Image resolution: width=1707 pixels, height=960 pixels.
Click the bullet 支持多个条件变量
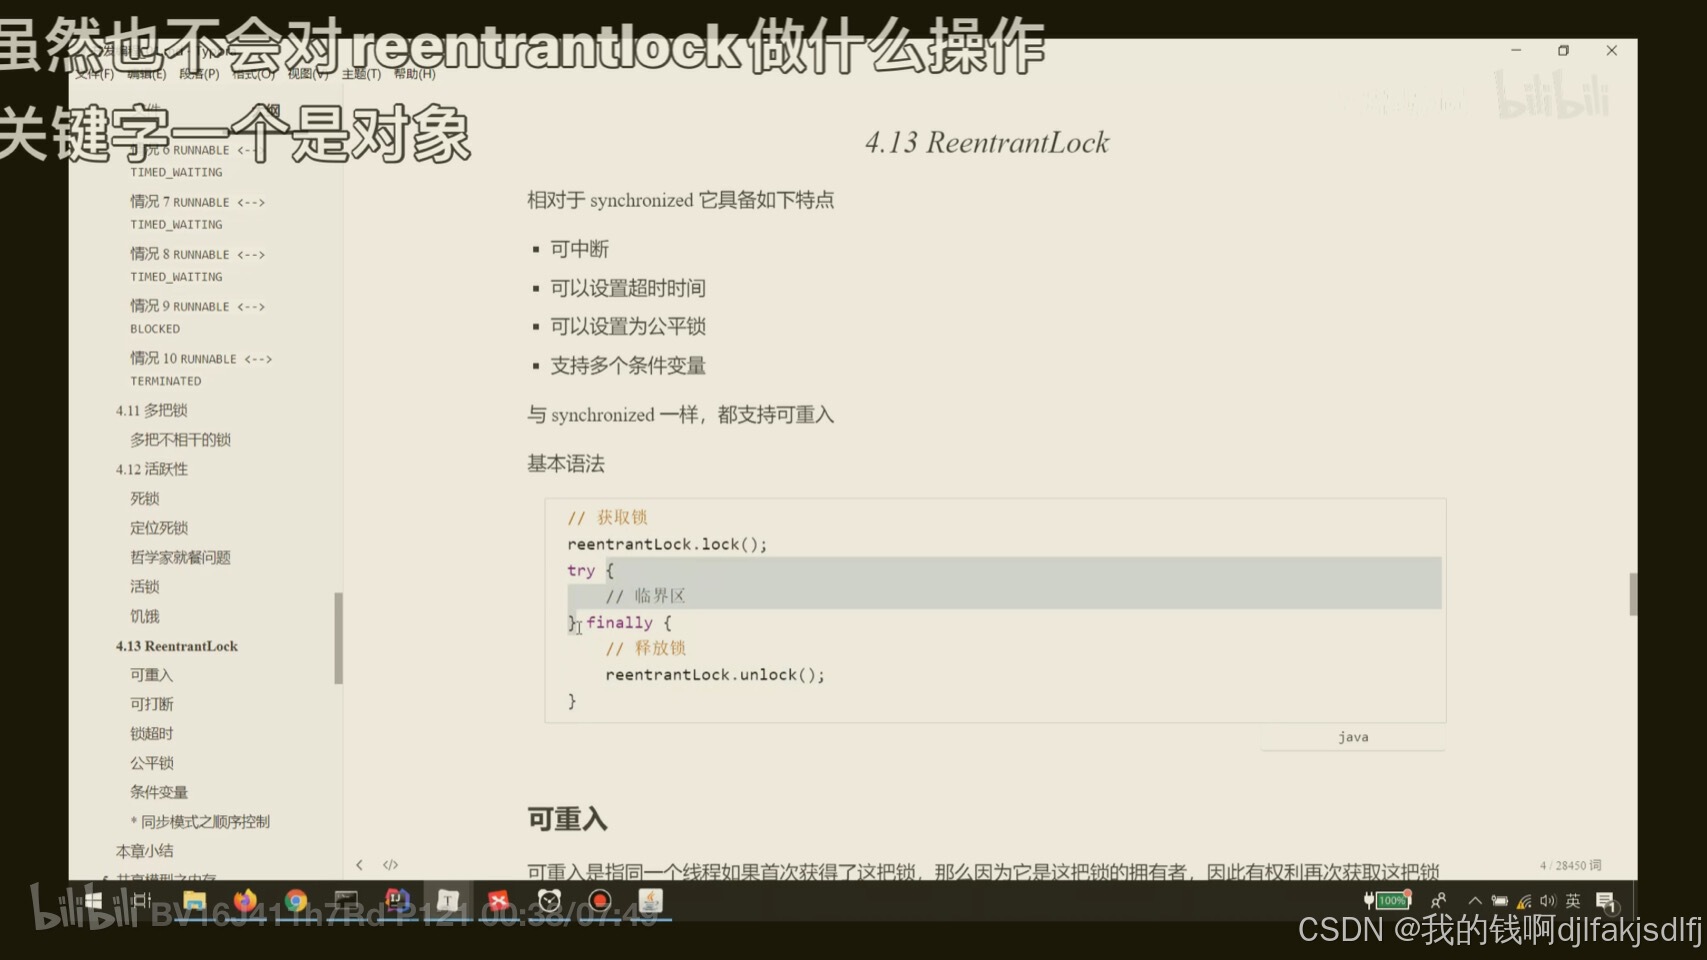tap(628, 365)
